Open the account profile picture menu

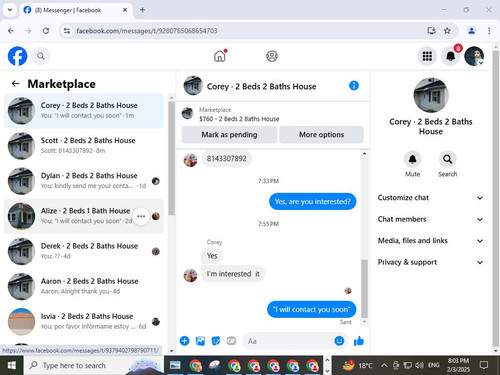(474, 56)
